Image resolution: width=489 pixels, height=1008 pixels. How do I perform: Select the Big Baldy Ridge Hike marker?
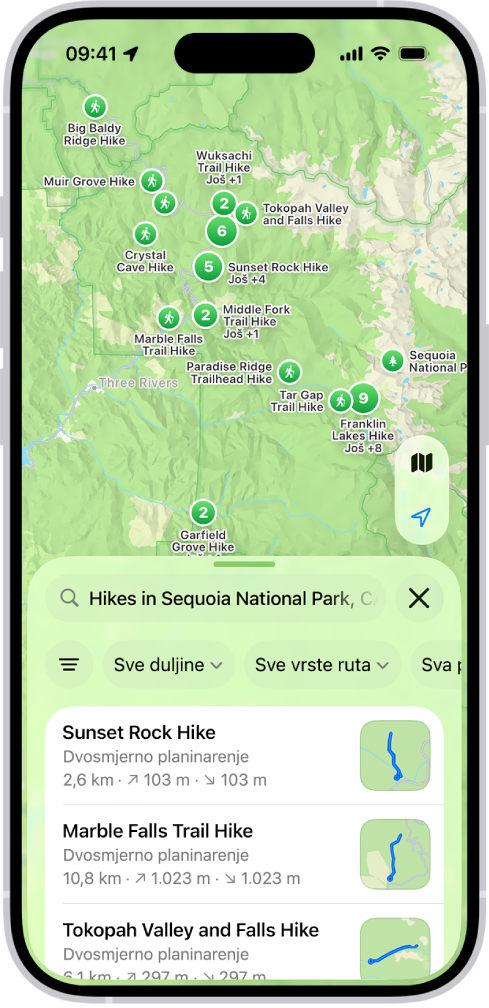coord(95,107)
